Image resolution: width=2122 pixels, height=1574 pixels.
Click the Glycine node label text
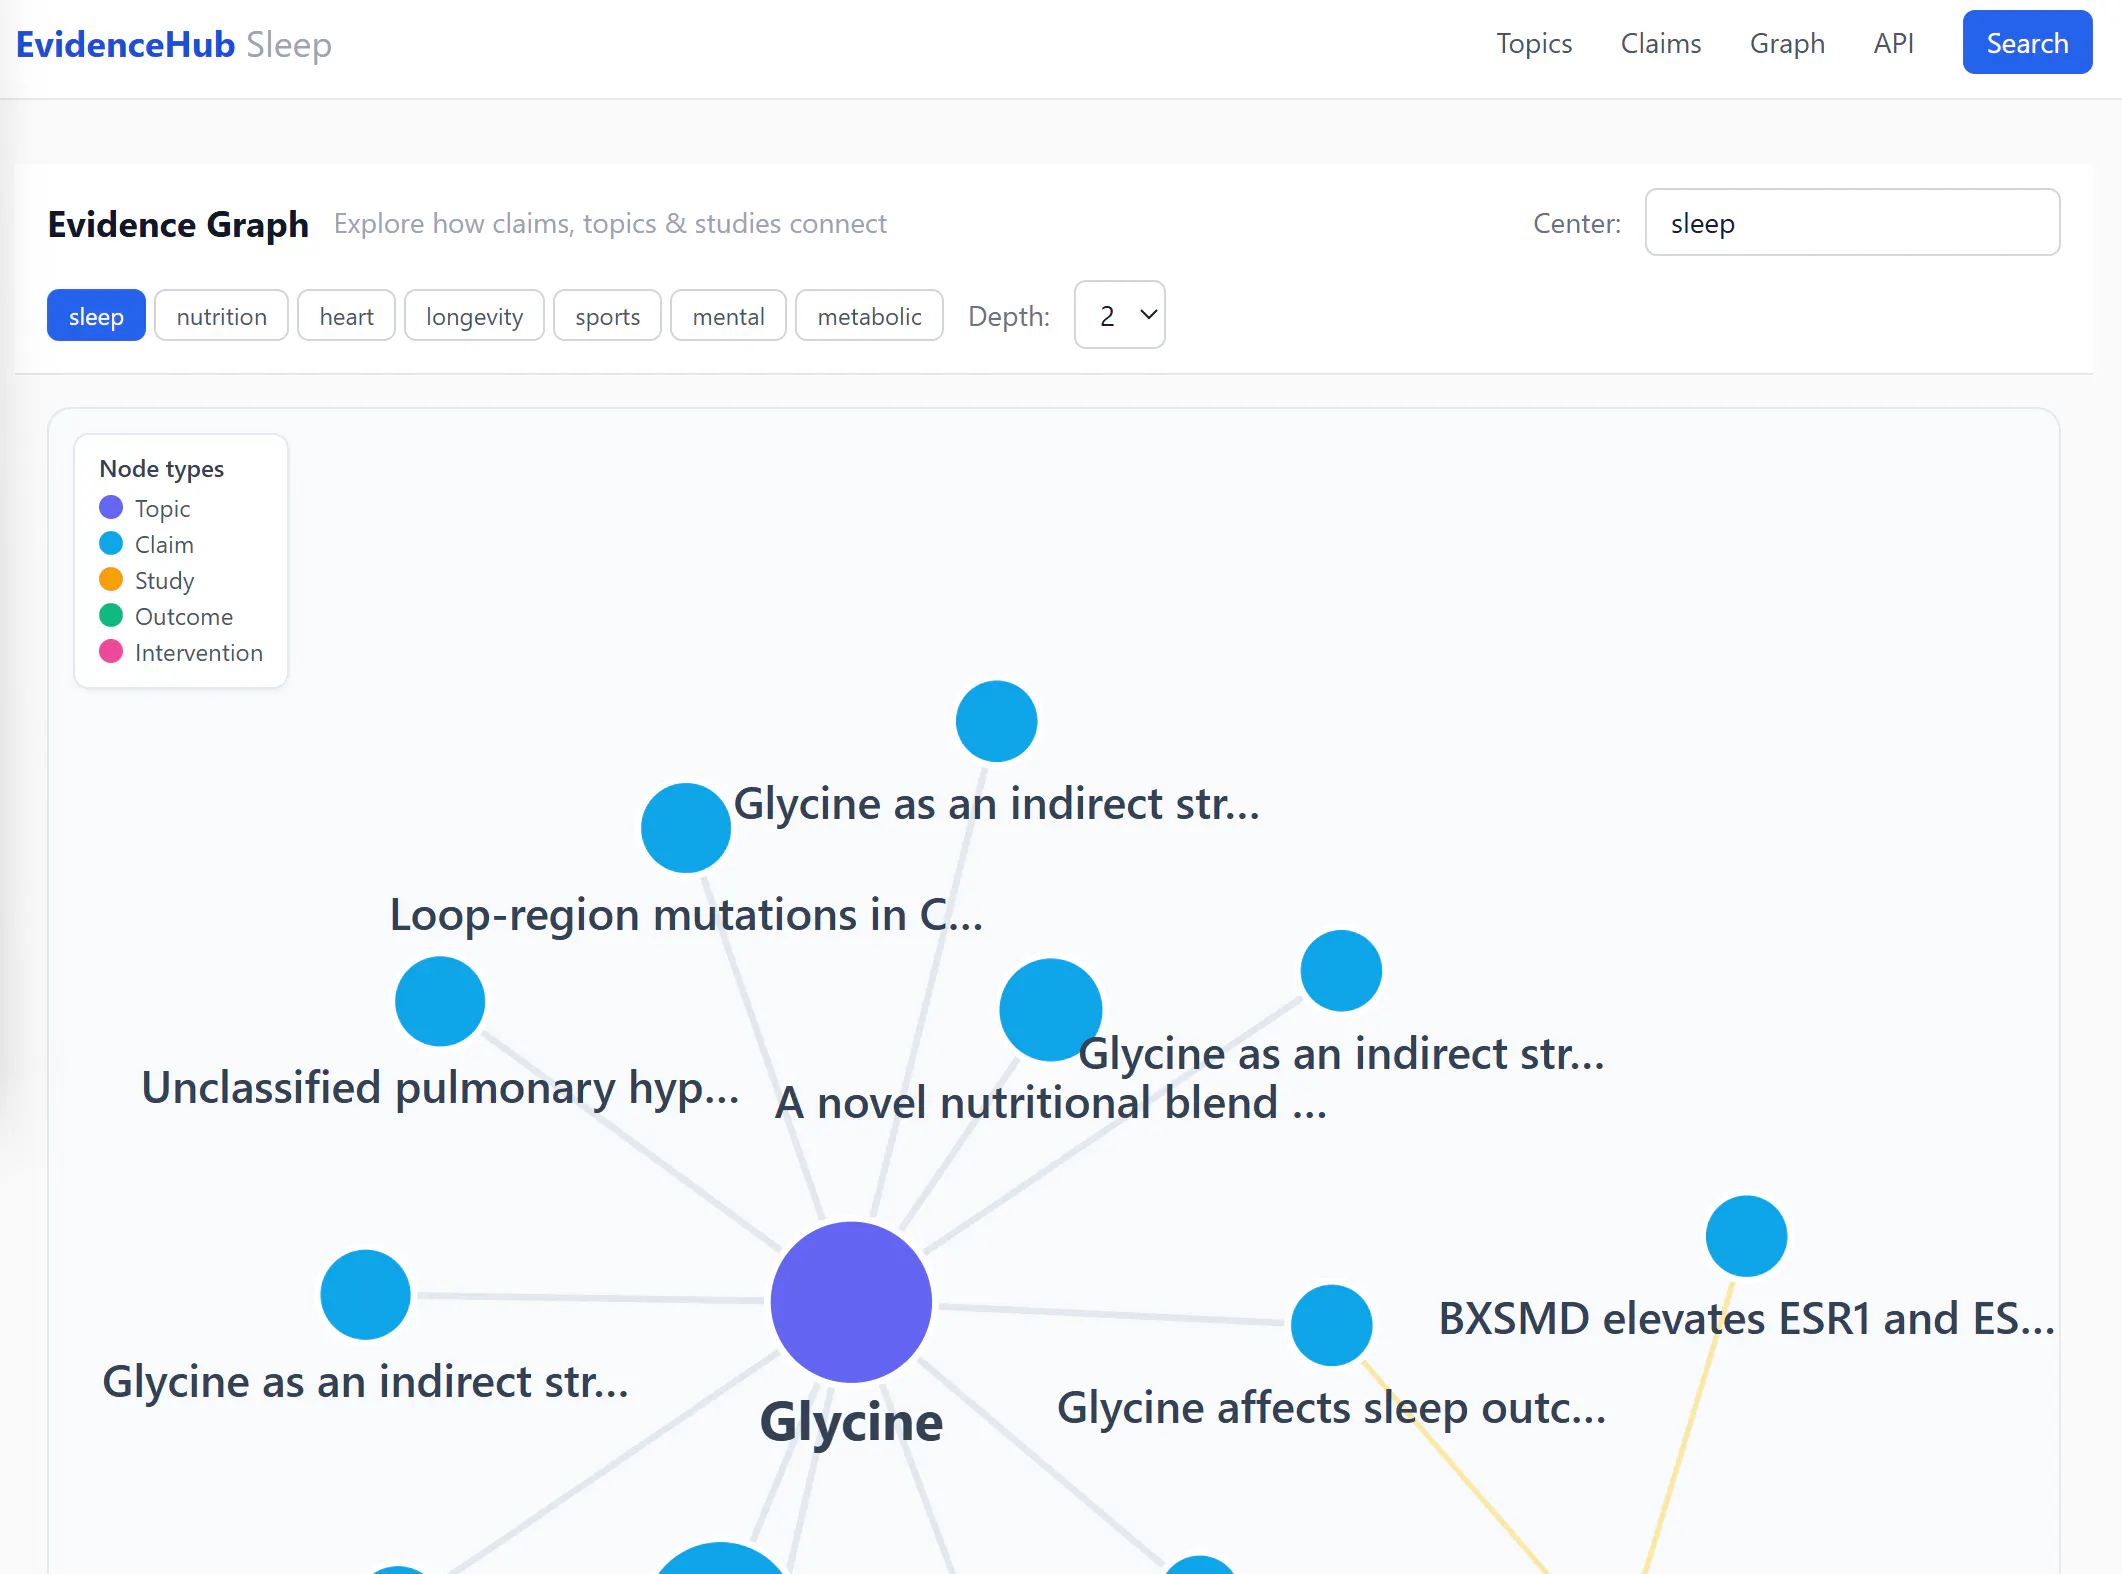(851, 1421)
